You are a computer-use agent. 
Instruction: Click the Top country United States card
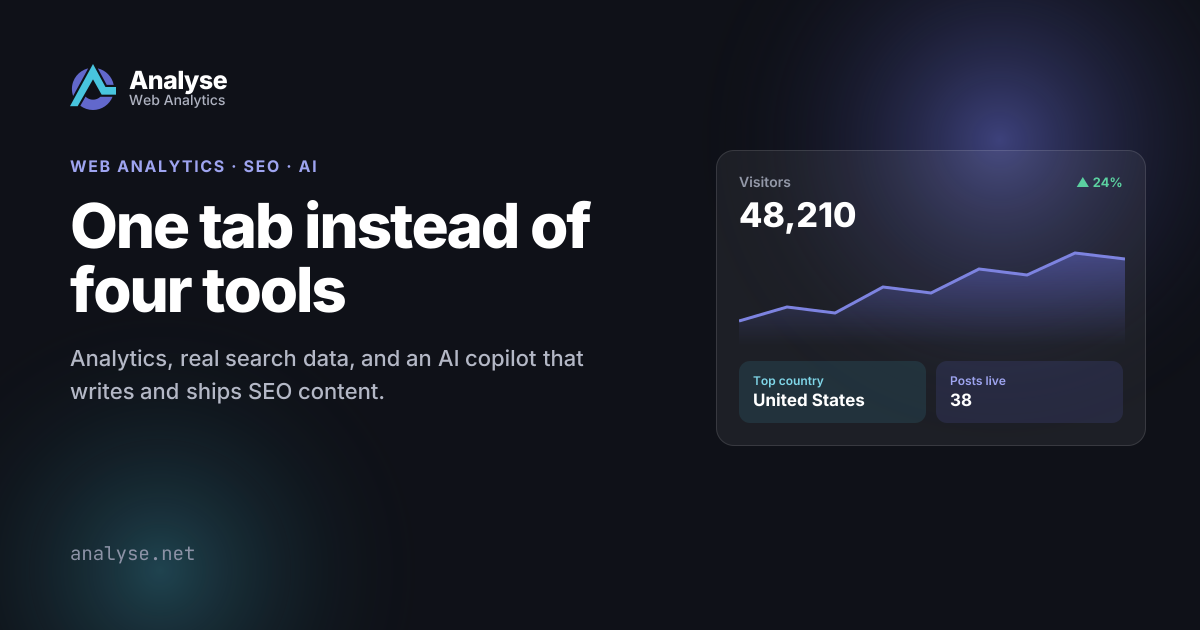832,392
